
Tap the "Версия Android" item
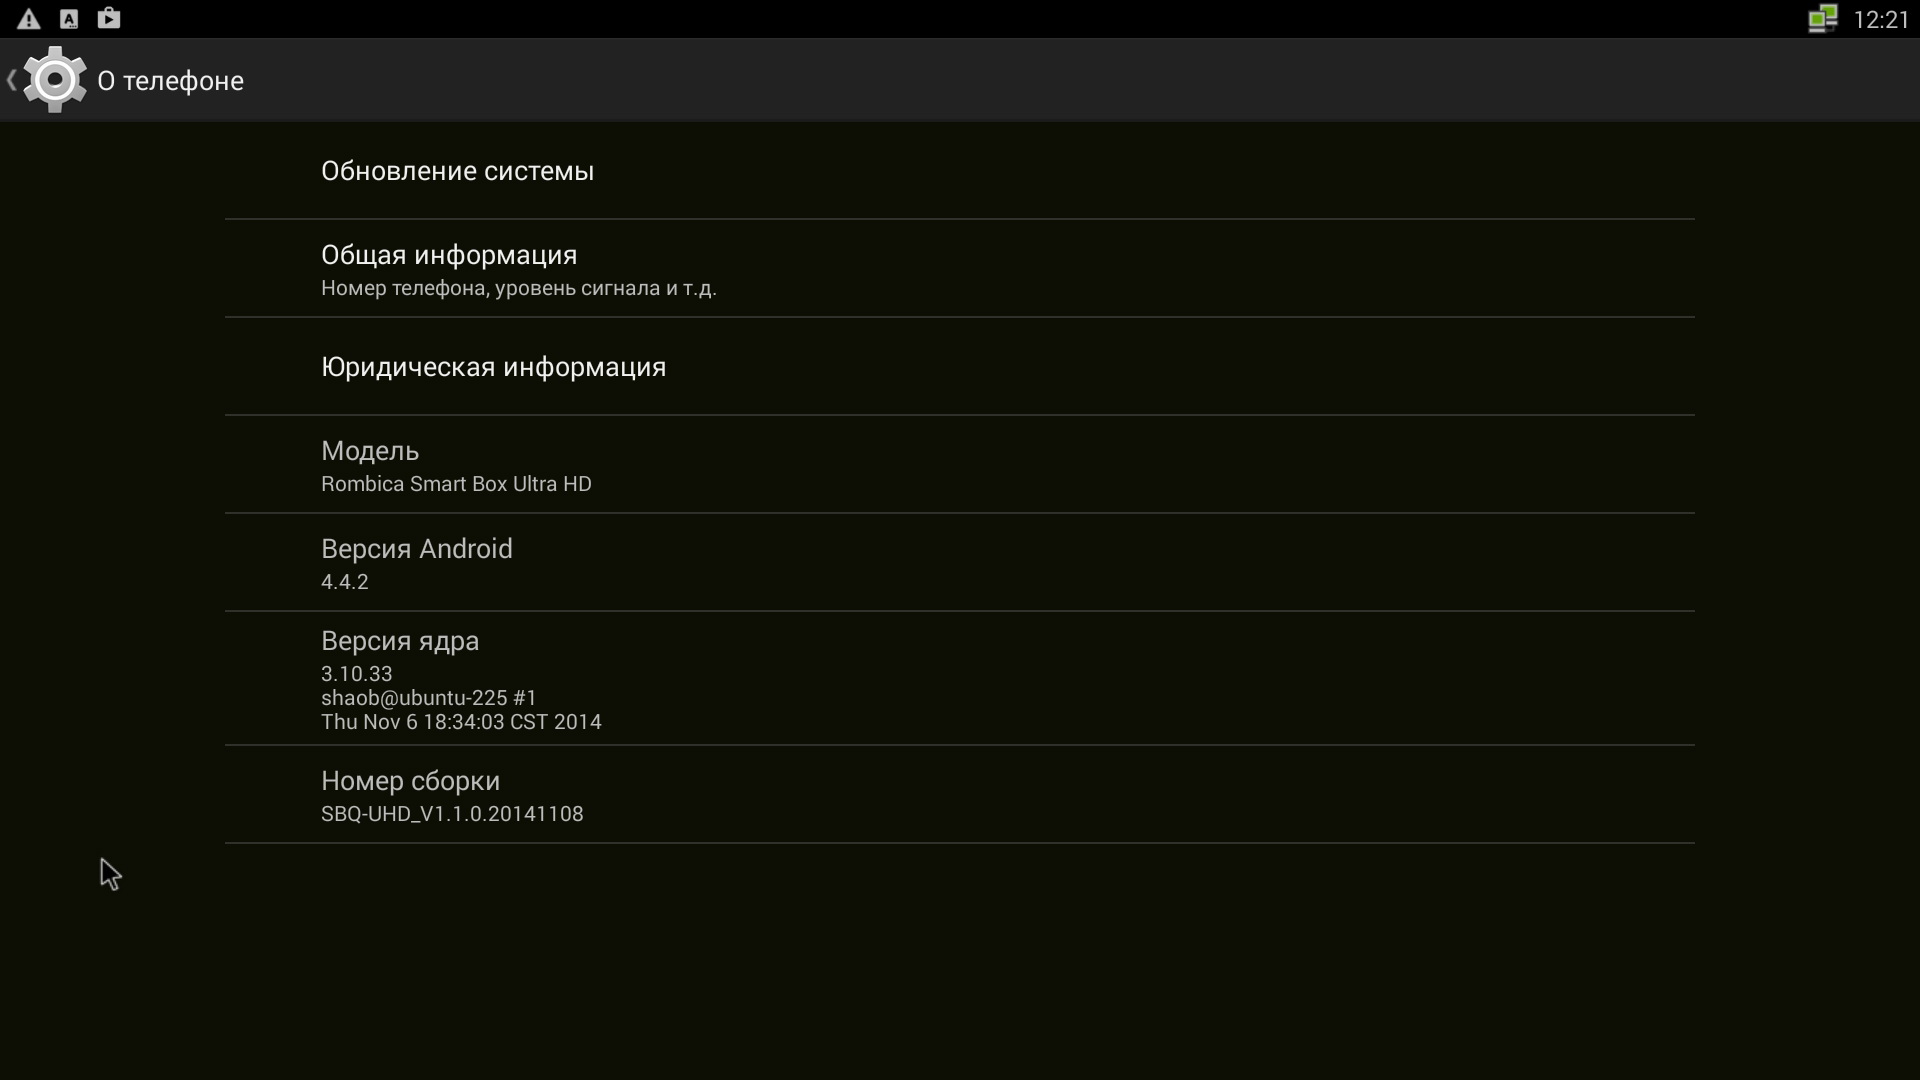coord(416,549)
